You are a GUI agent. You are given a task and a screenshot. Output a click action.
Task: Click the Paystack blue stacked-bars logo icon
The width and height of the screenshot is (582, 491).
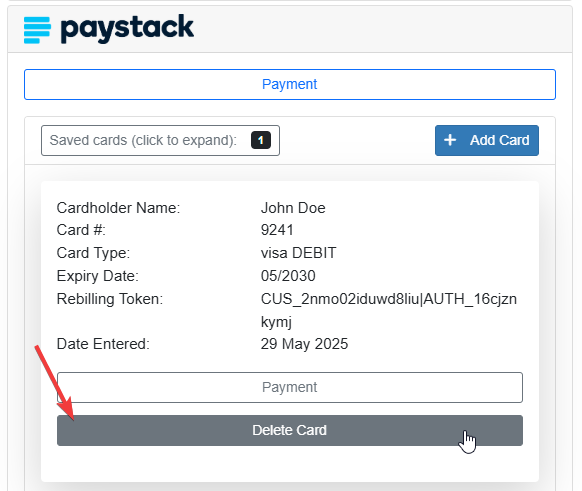point(37,30)
